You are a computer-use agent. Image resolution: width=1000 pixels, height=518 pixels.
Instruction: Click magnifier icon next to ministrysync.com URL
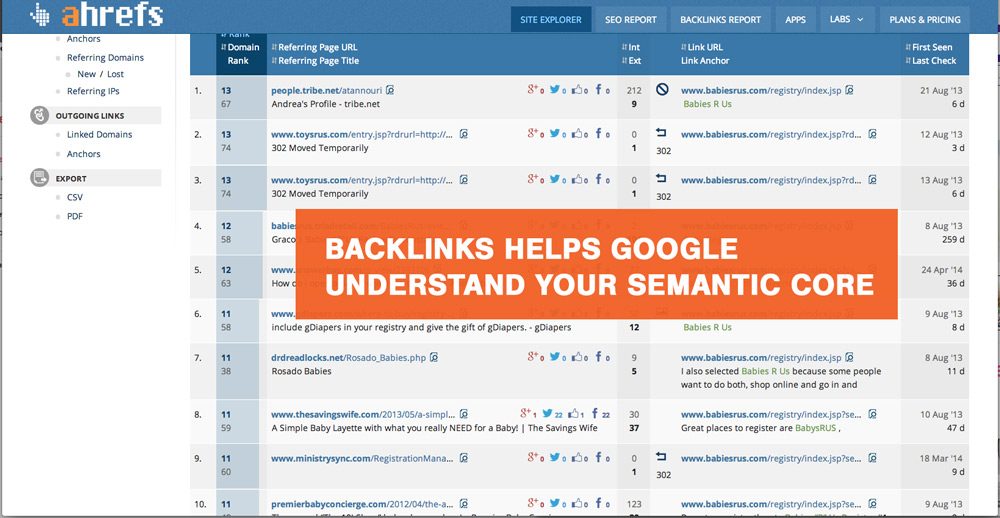click(x=464, y=459)
